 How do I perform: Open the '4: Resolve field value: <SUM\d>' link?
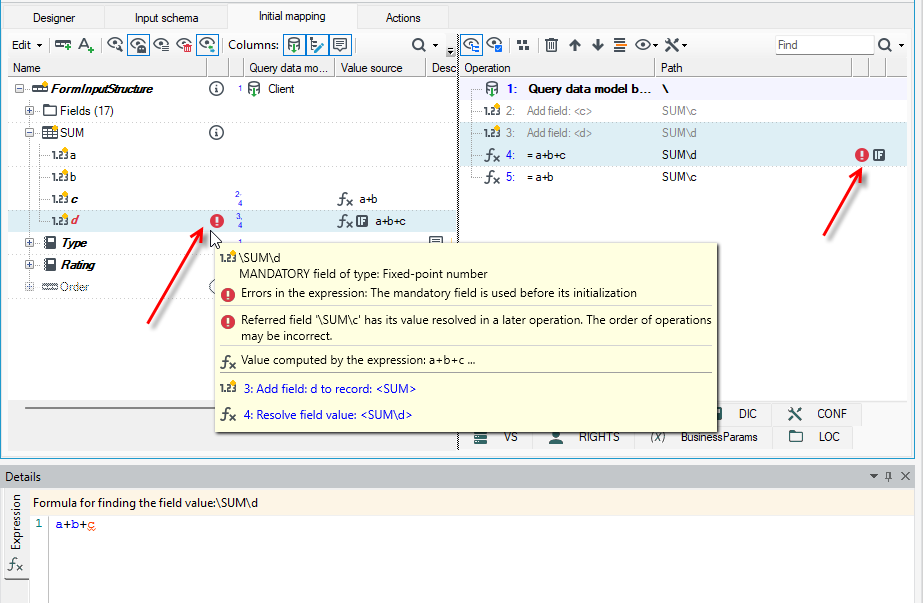328,415
